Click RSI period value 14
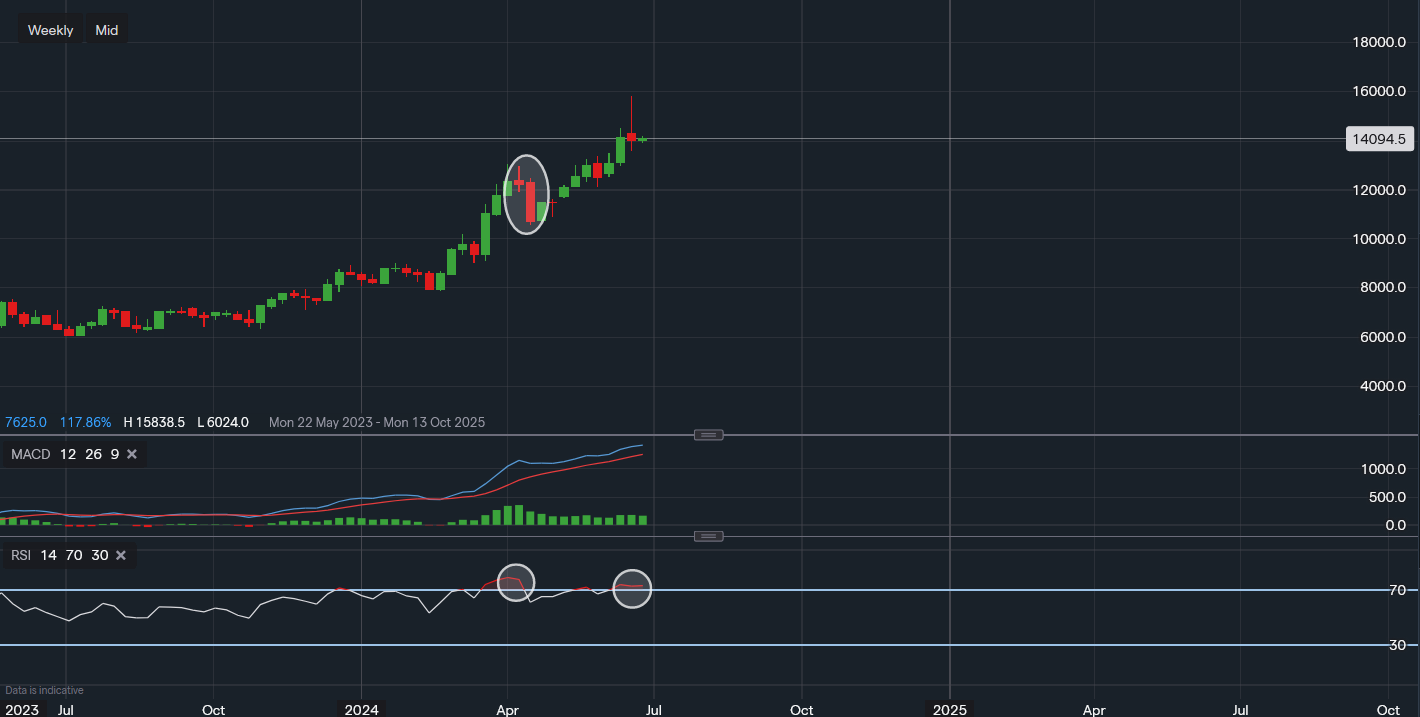Screen dimensions: 1420x717 point(48,555)
